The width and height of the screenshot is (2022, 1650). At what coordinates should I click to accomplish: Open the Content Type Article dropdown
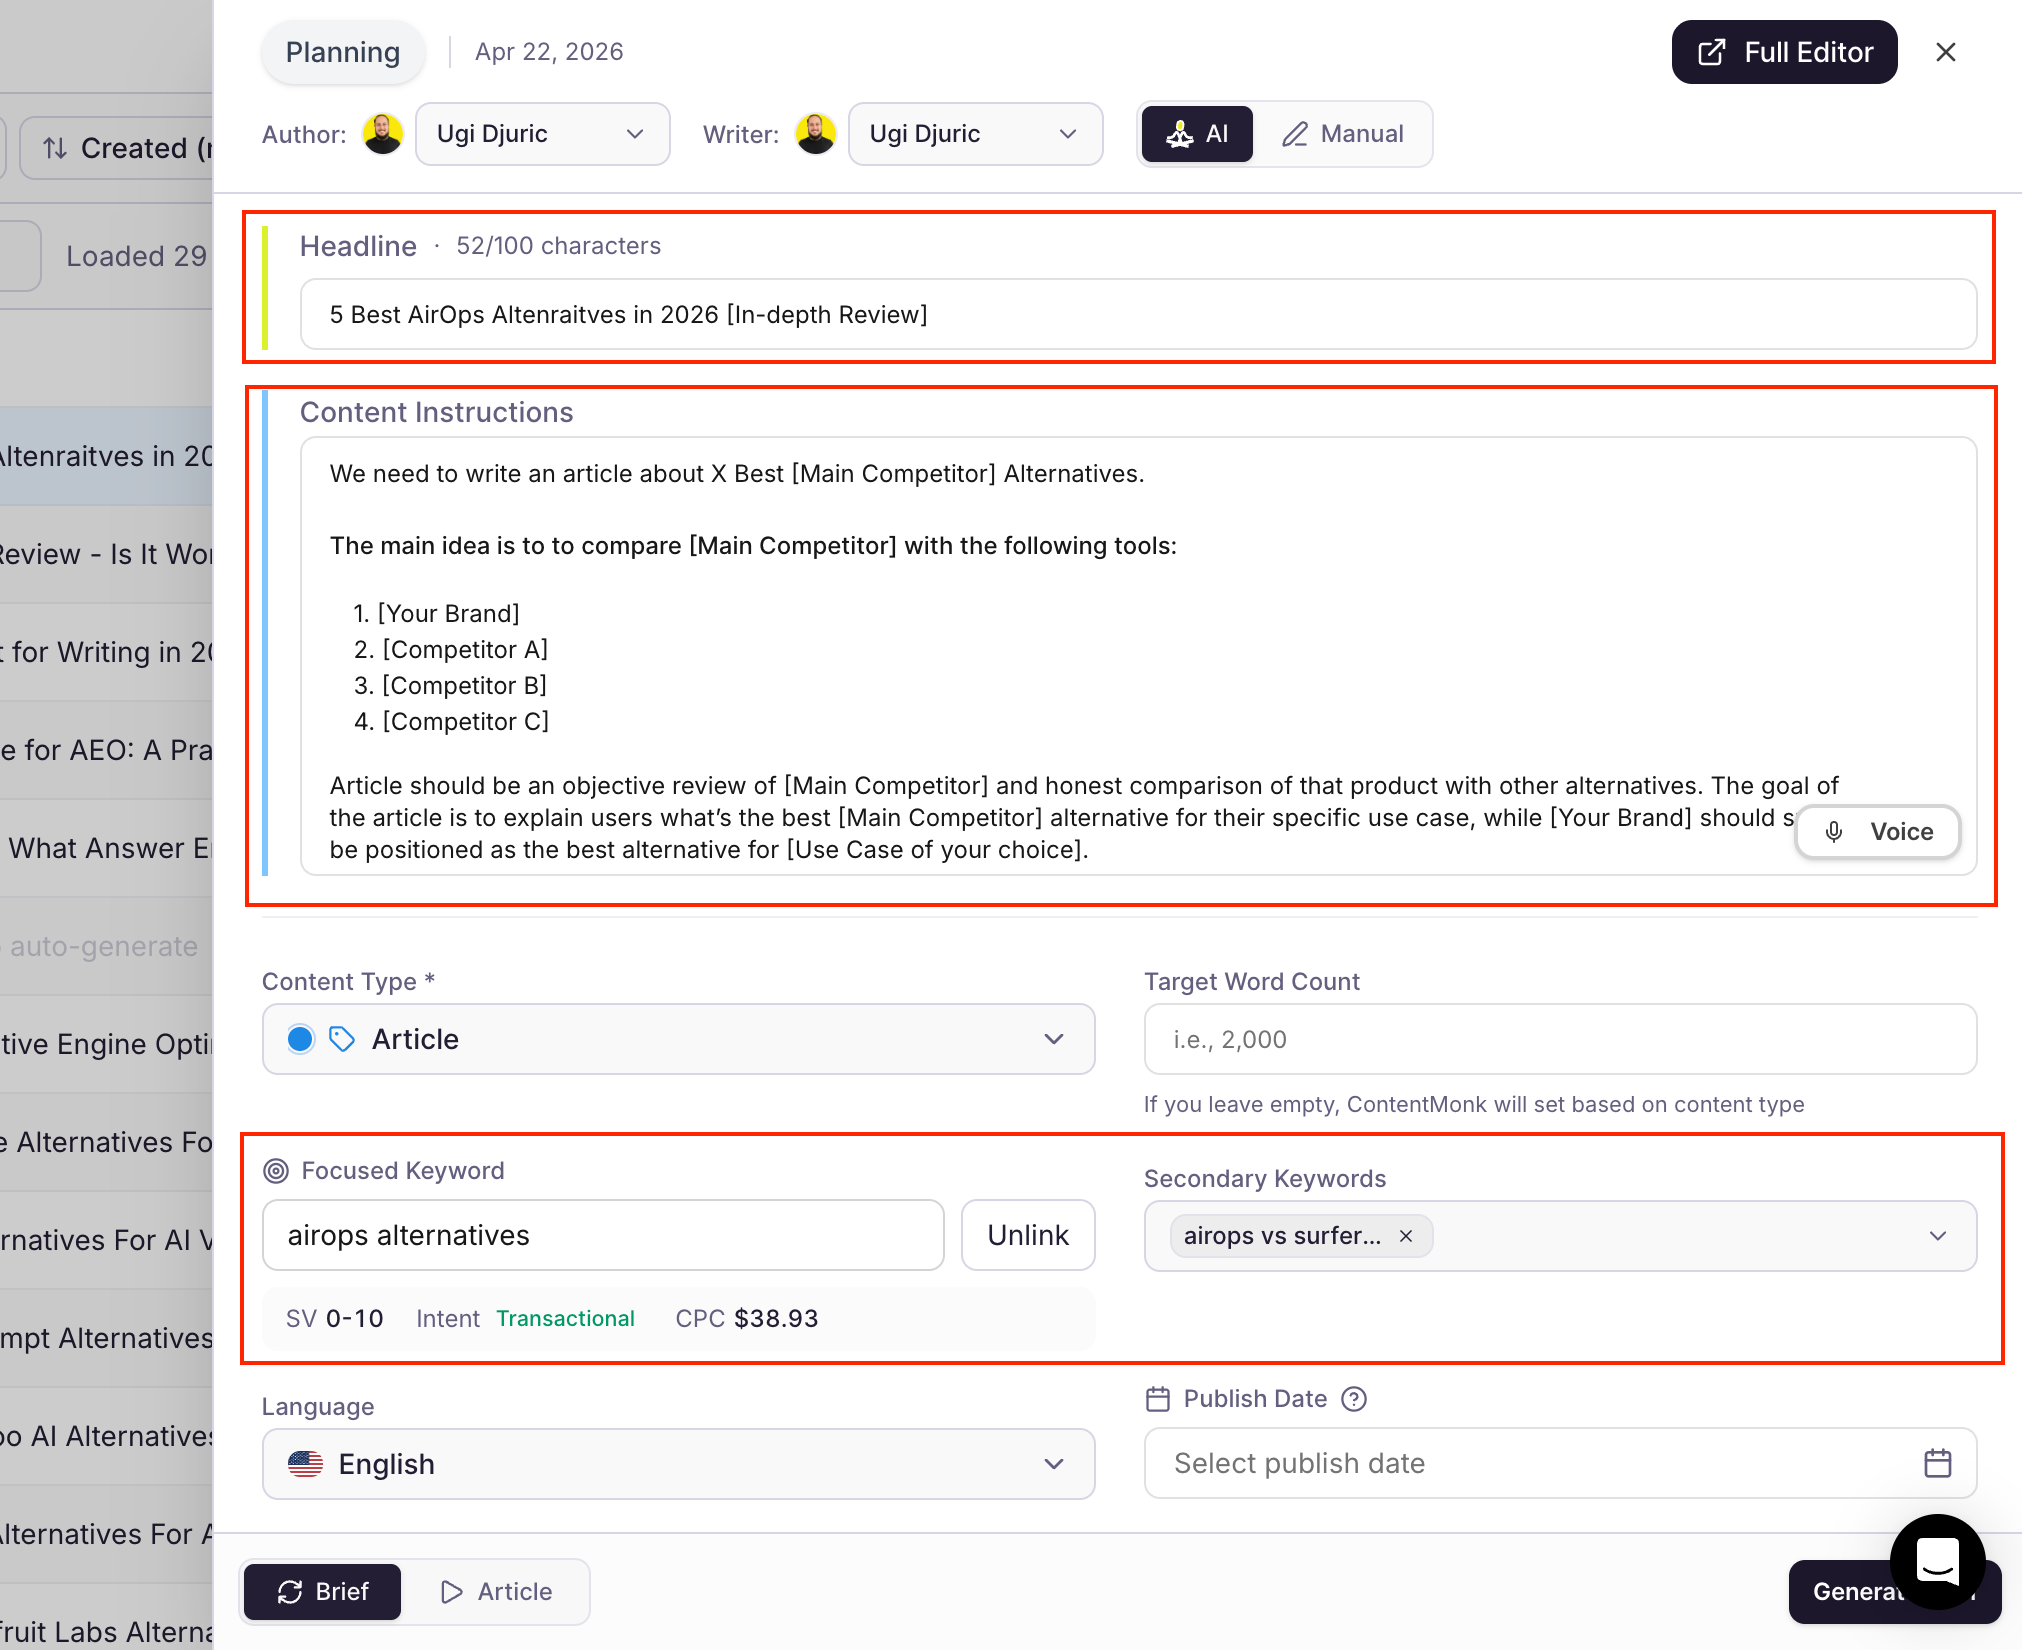(x=678, y=1039)
